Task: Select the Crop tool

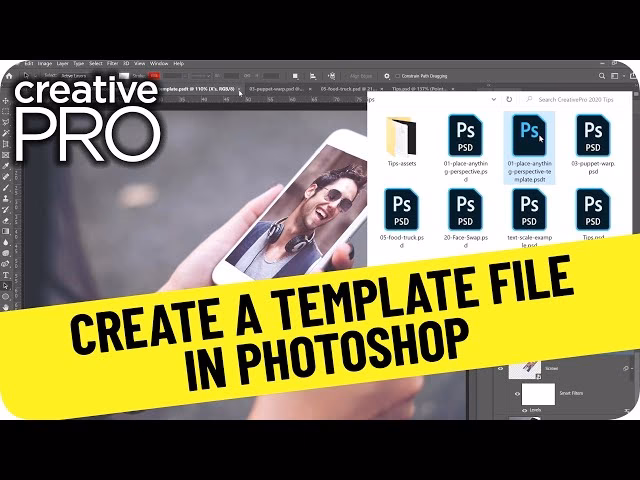Action: tap(6, 144)
